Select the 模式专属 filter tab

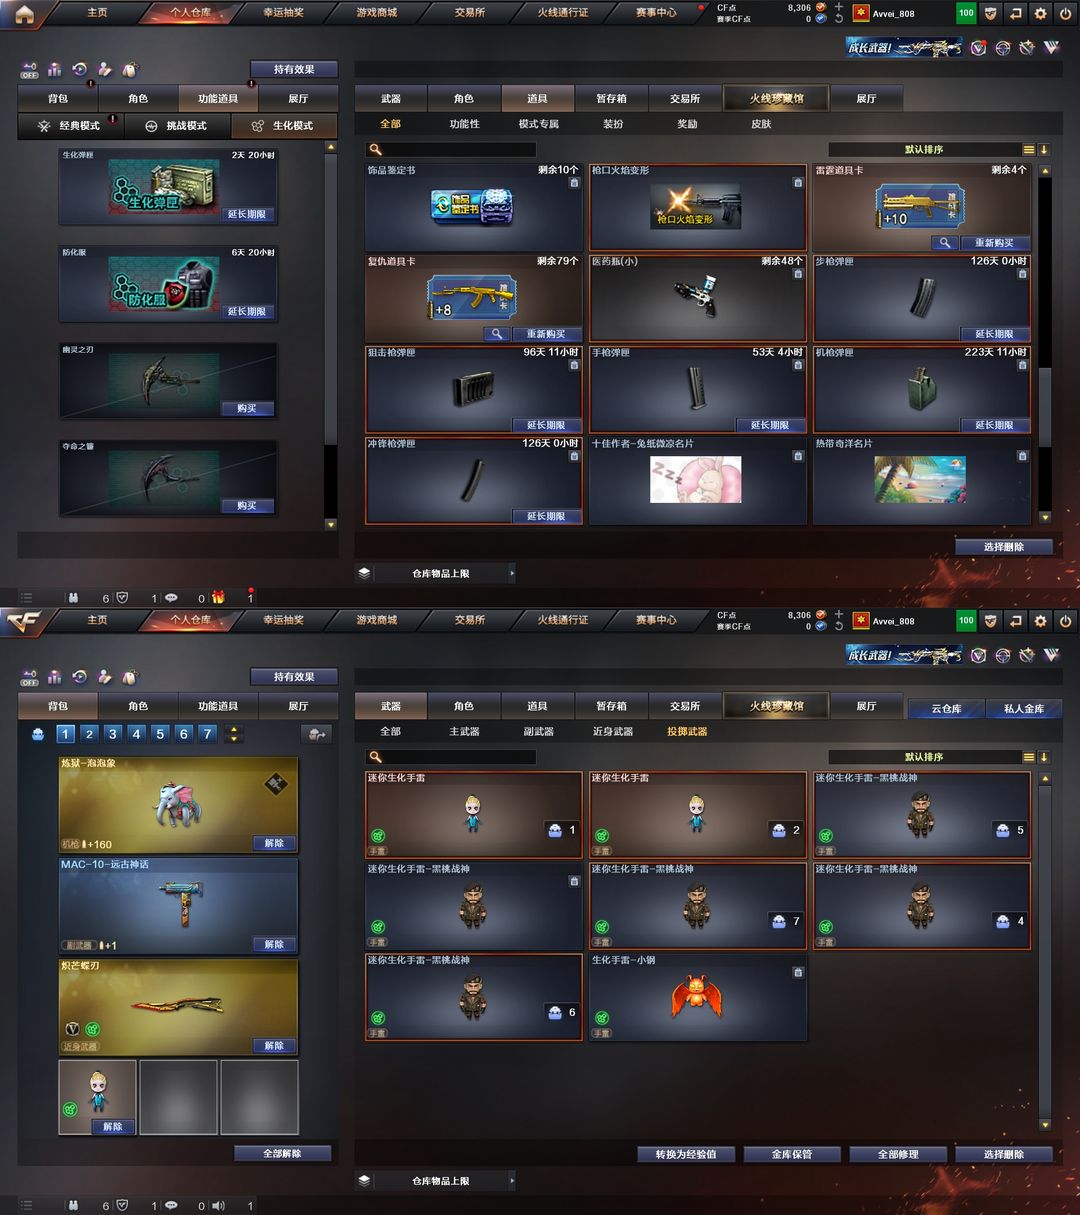pos(539,124)
